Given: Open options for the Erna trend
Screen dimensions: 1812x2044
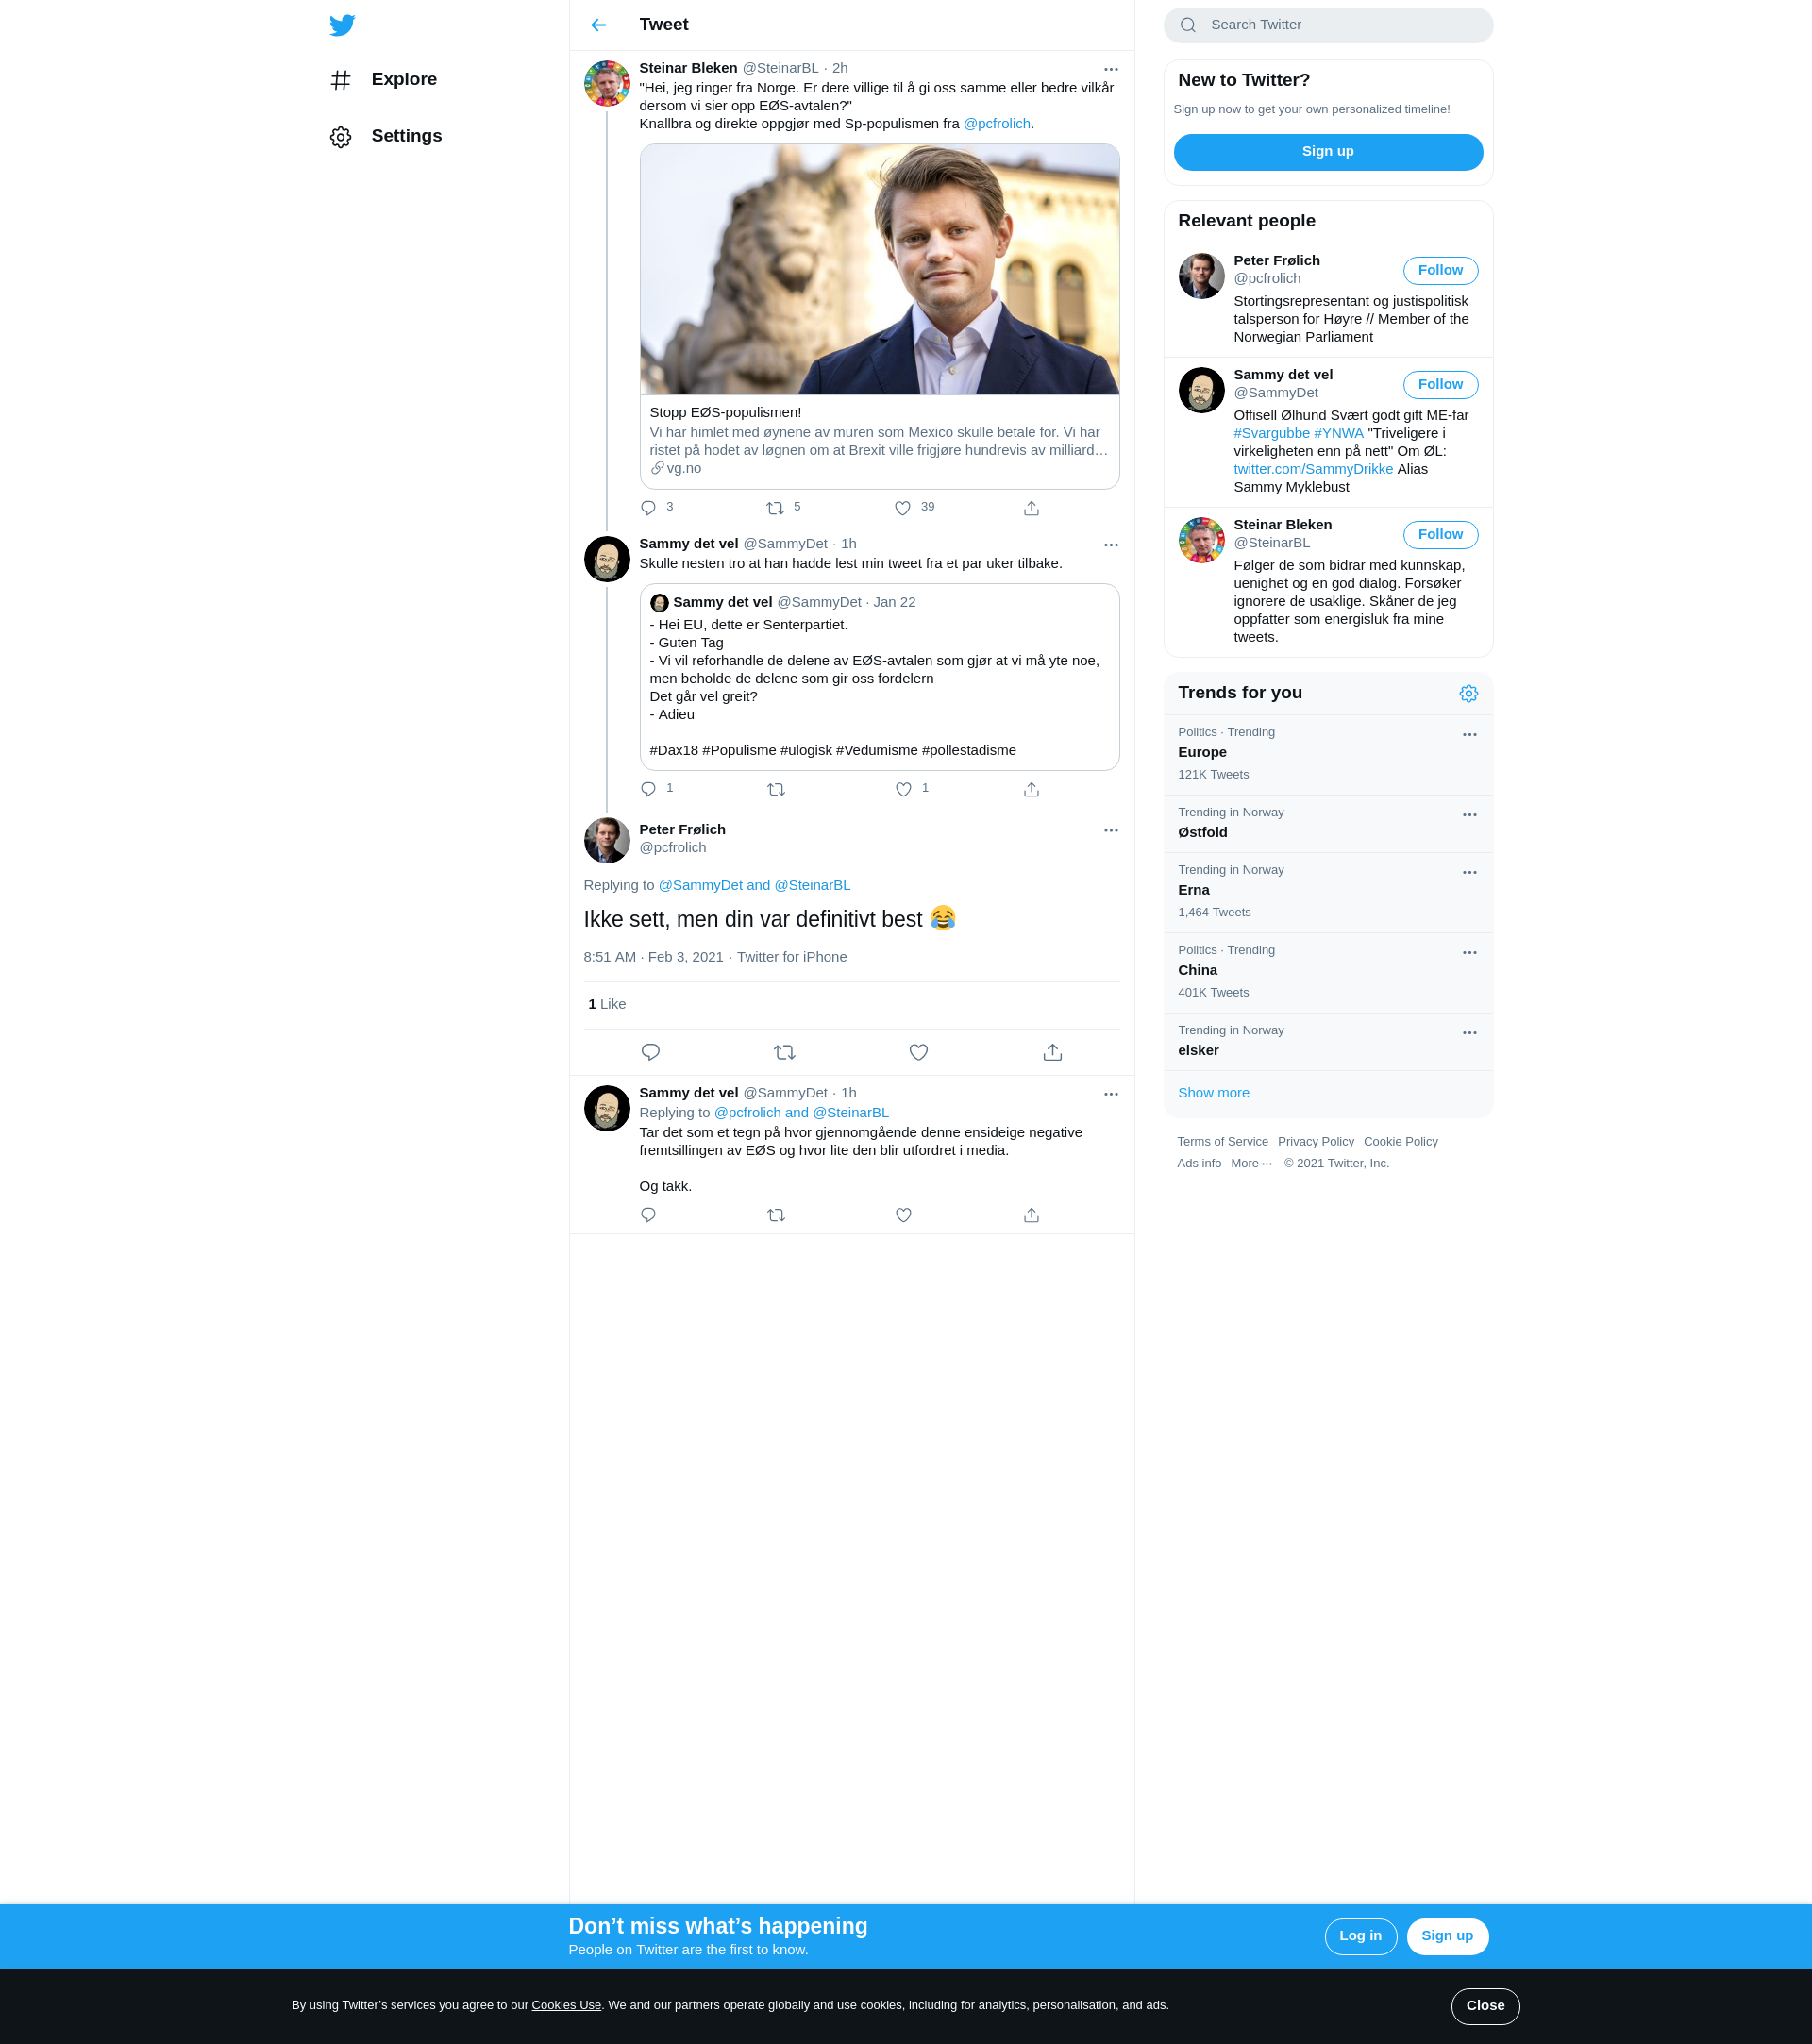Looking at the screenshot, I should coord(1469,872).
